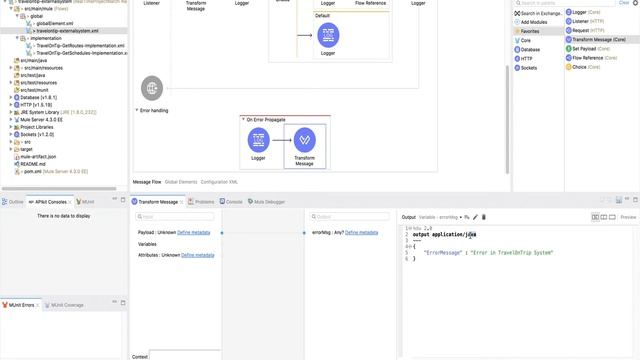Click the trash delete icon beside Output
640x360 pixels.
[x=484, y=217]
